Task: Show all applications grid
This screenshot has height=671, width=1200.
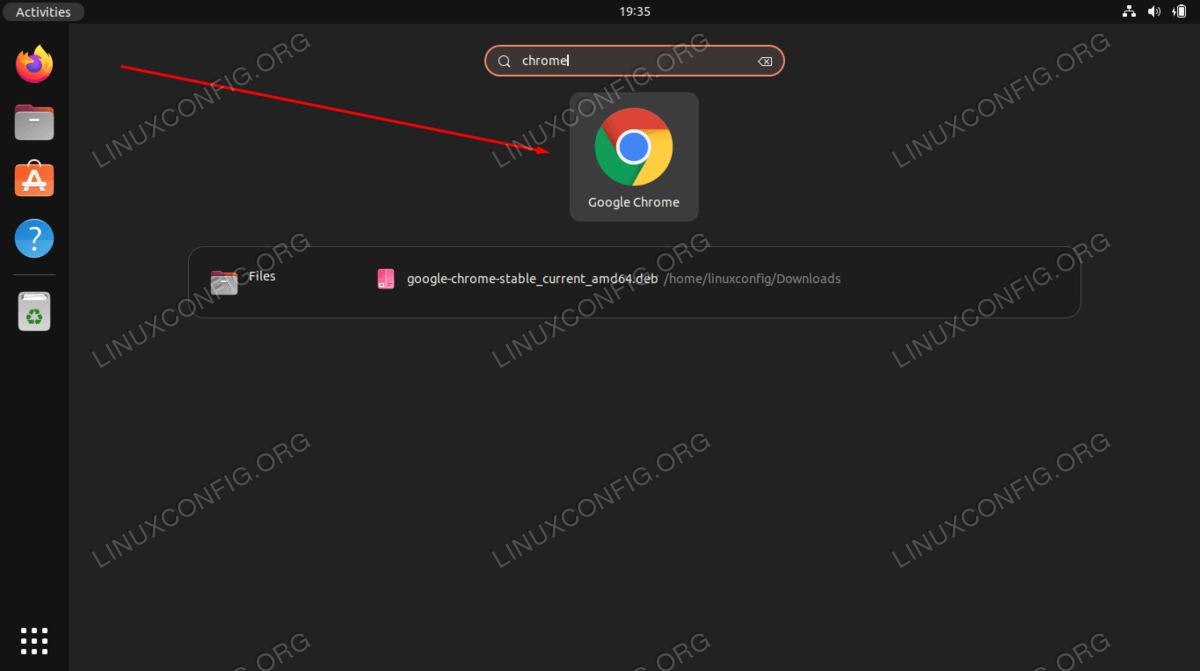Action: 34,640
